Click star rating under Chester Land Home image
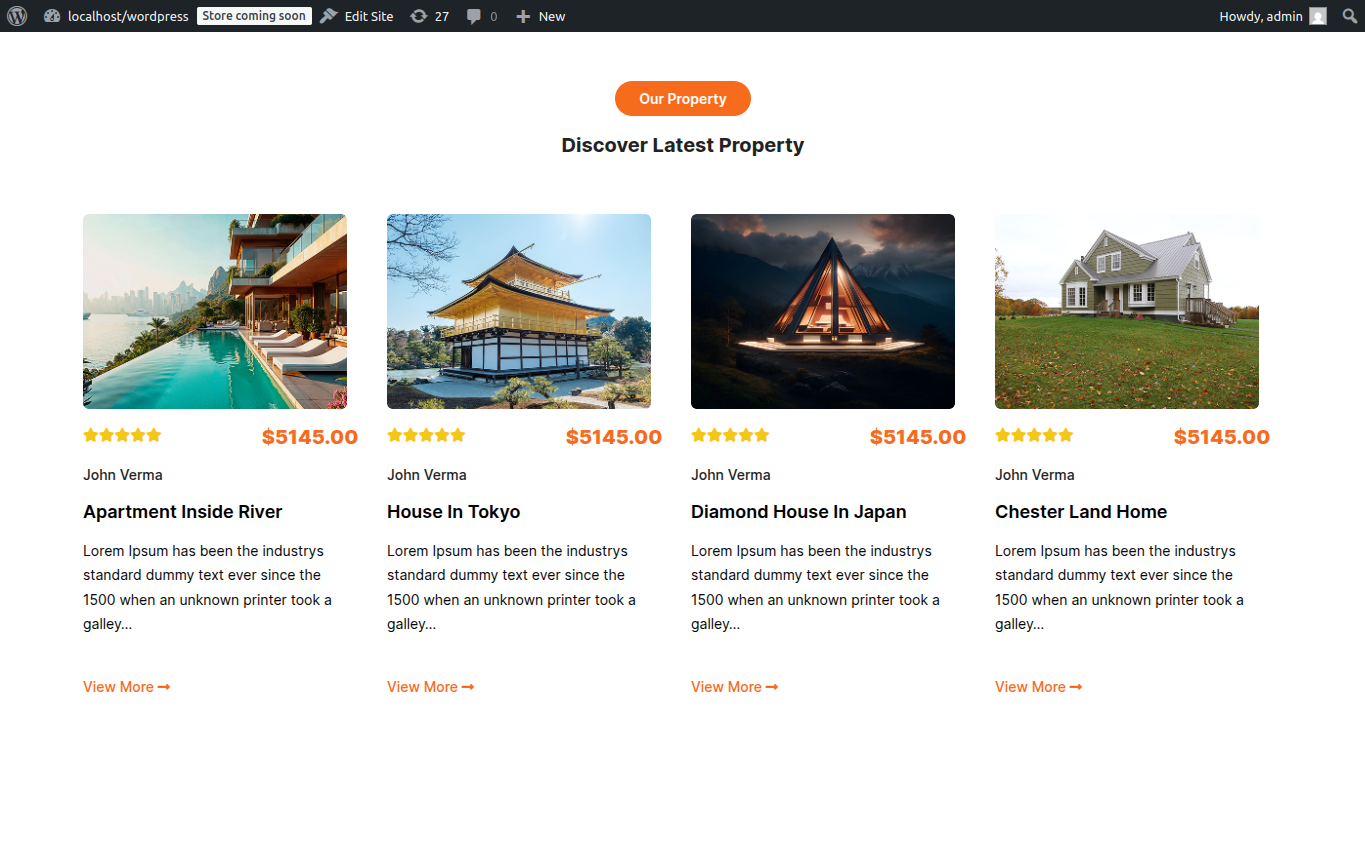The image size is (1365, 845). [x=1034, y=435]
